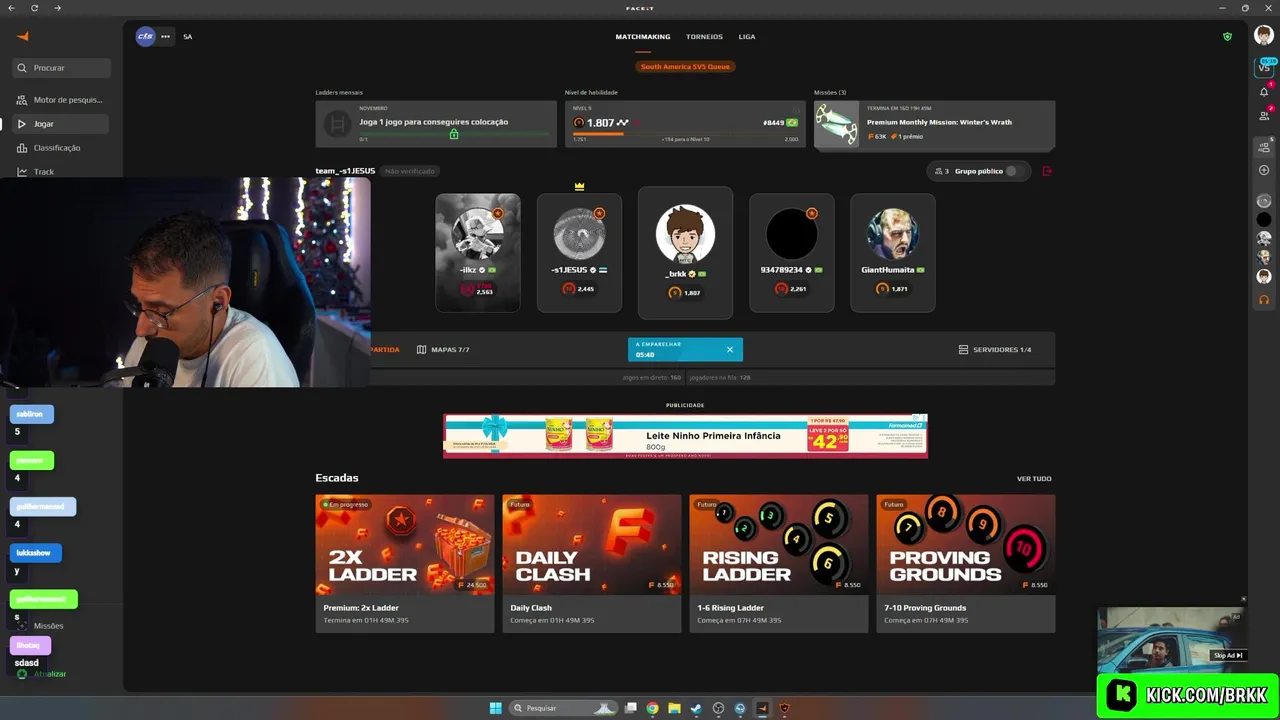Open the 934789234 player card
The image size is (1280, 720).
(x=791, y=253)
